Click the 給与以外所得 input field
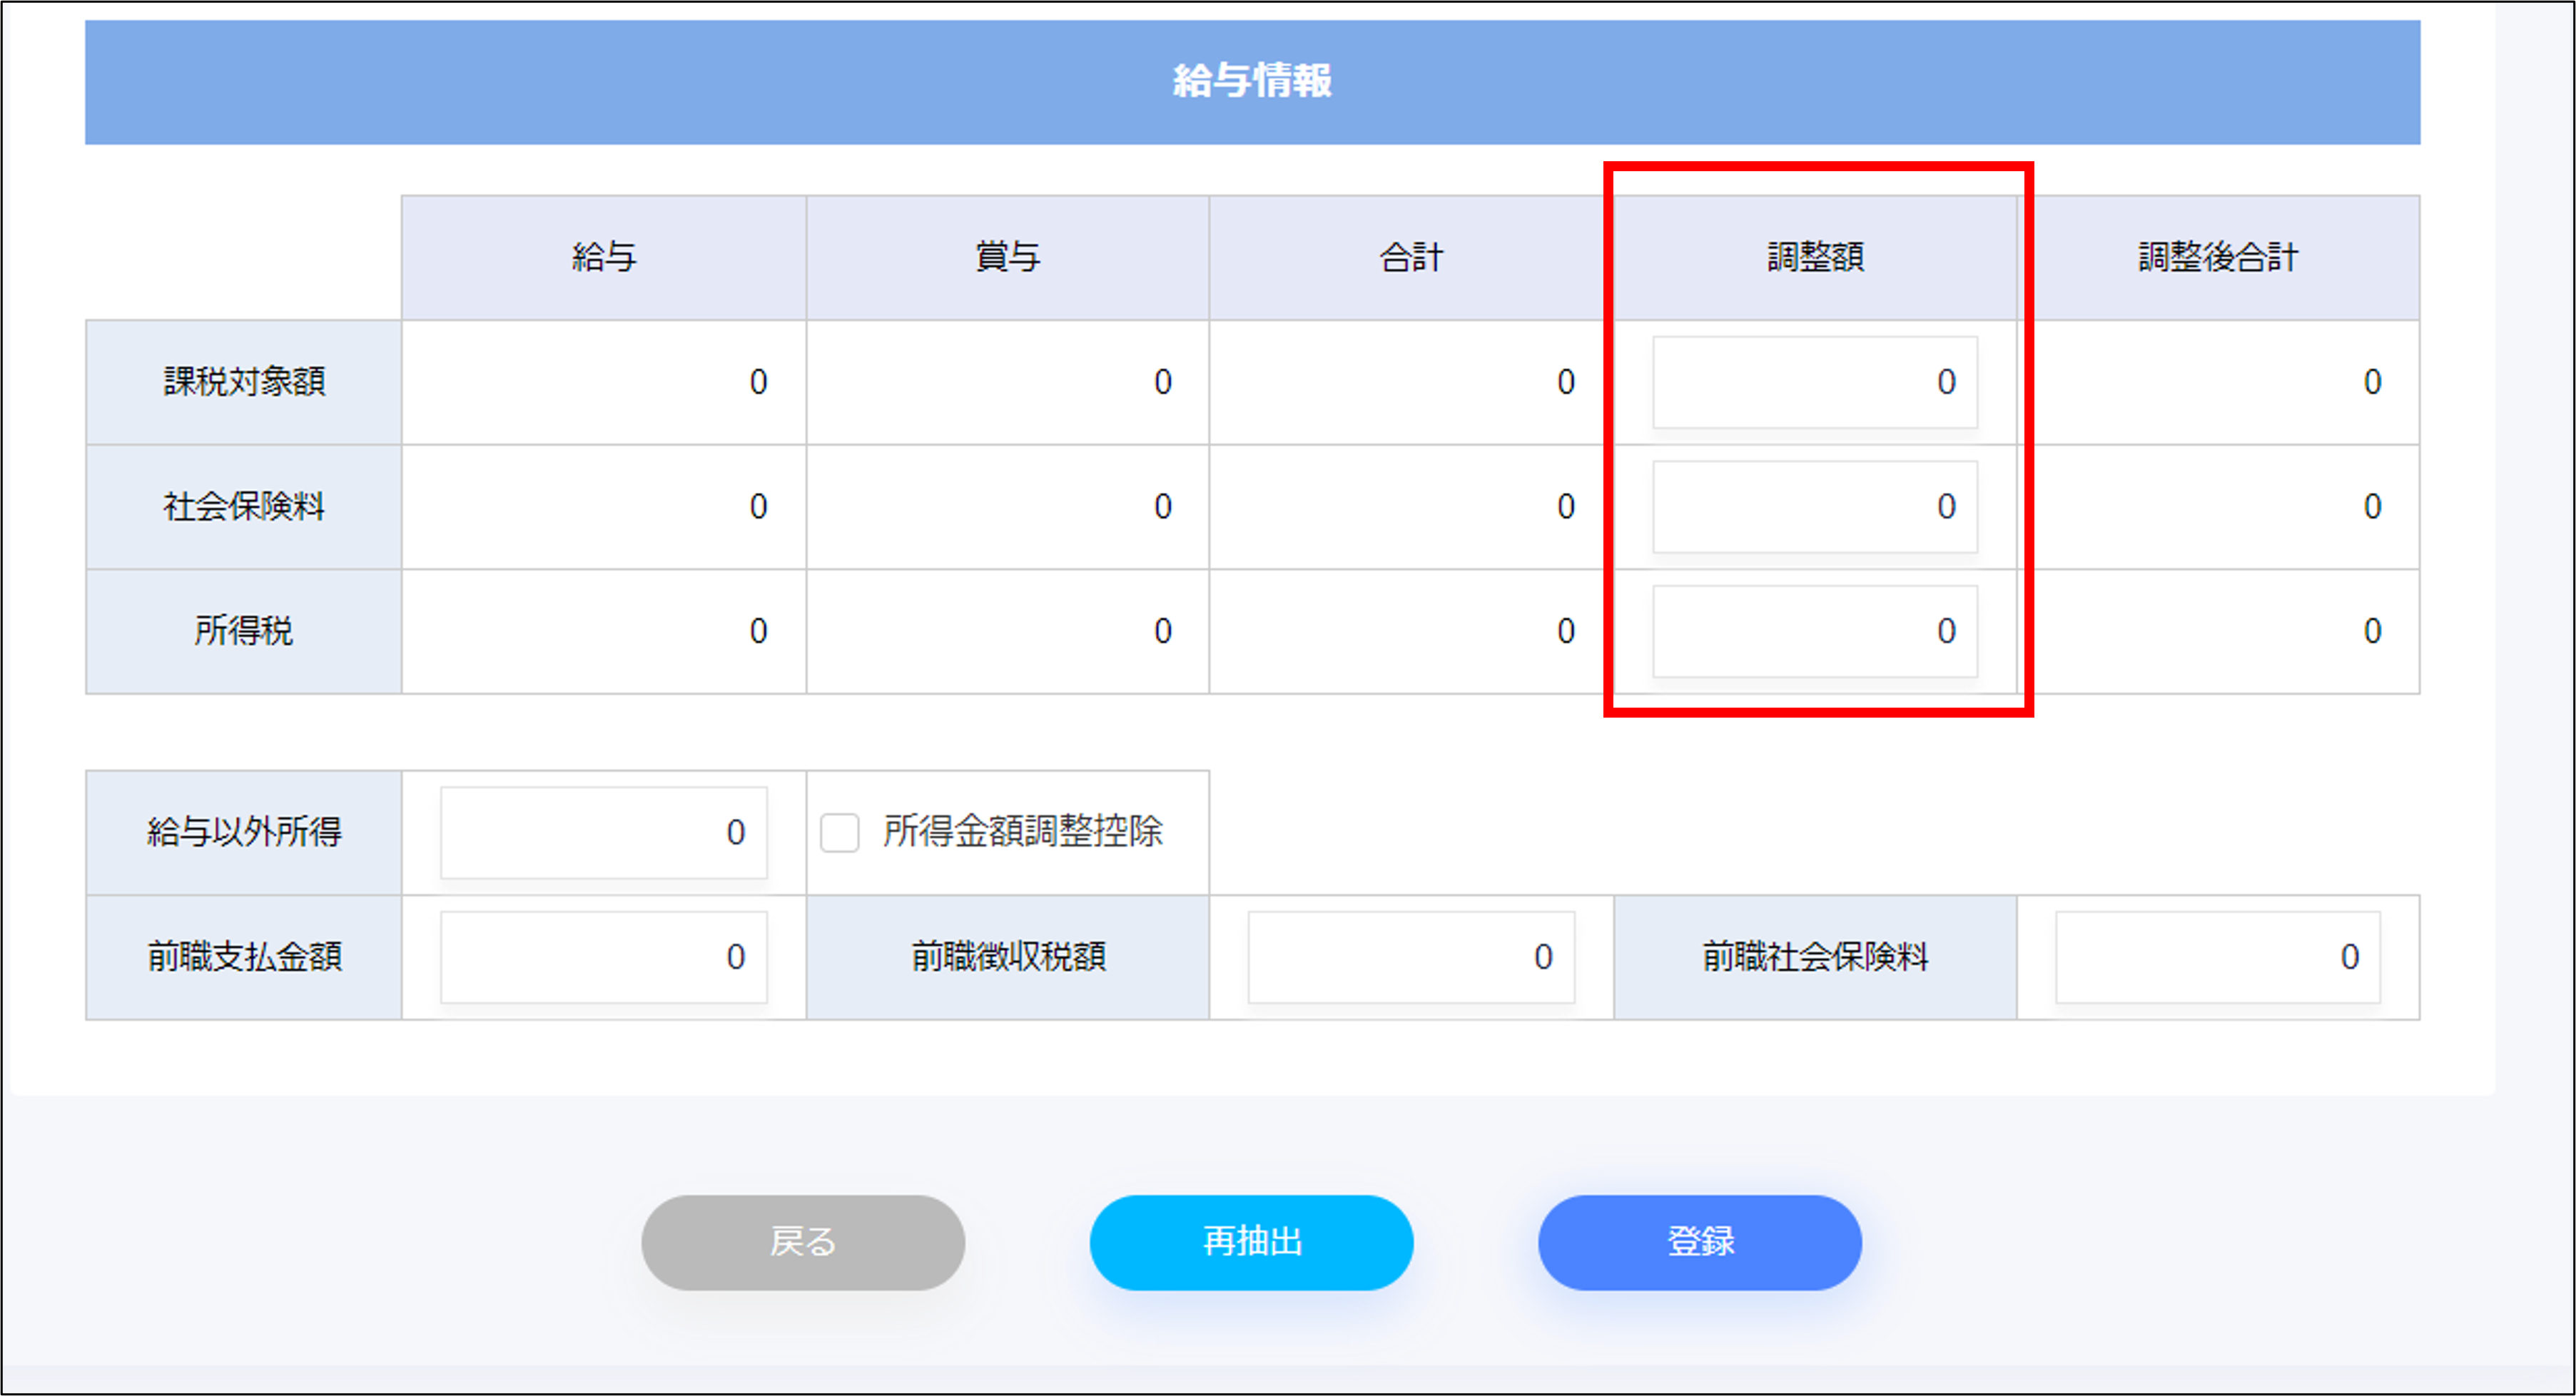Image resolution: width=2576 pixels, height=1396 pixels. pyautogui.click(x=604, y=832)
